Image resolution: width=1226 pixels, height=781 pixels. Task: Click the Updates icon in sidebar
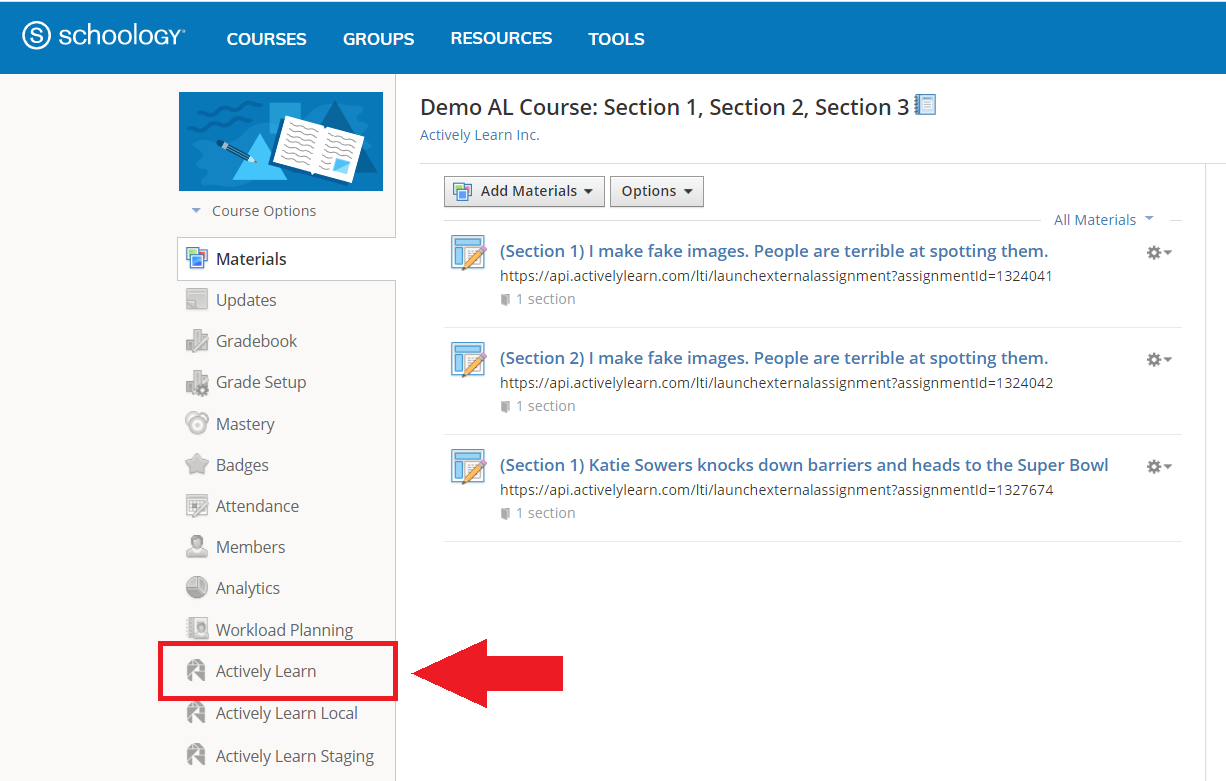click(197, 300)
